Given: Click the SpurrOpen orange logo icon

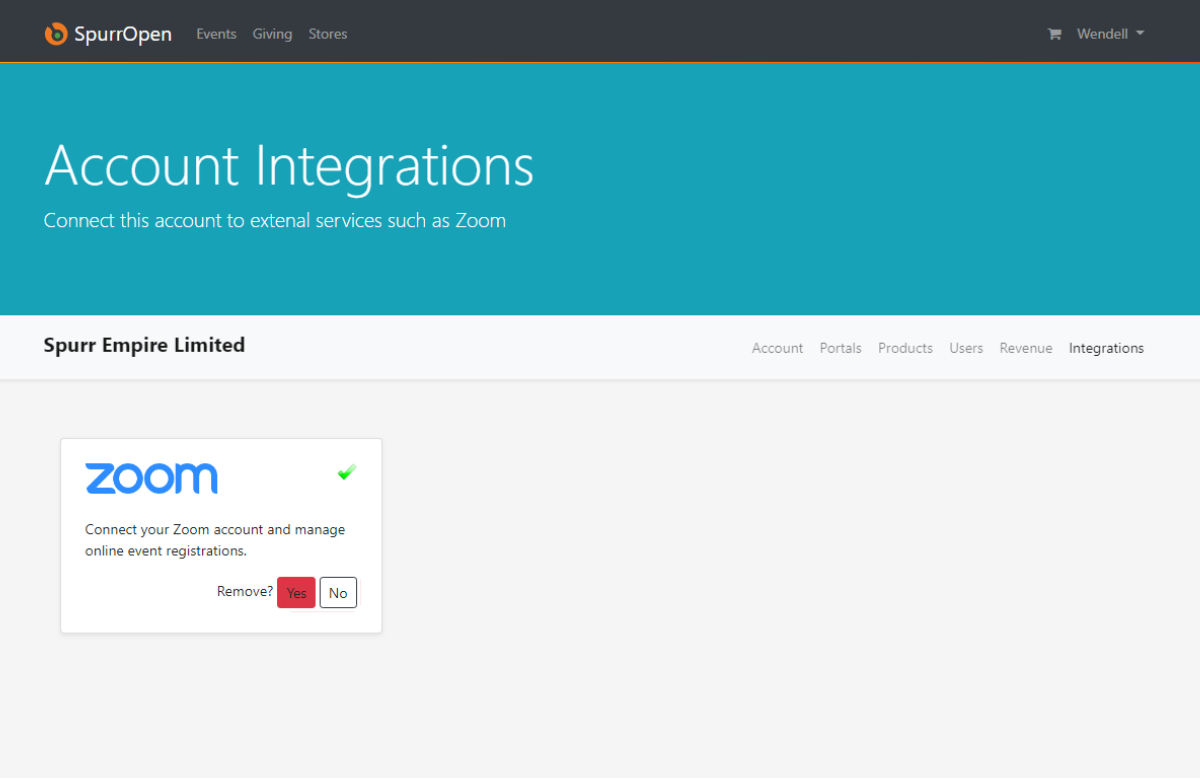Looking at the screenshot, I should click(x=56, y=34).
